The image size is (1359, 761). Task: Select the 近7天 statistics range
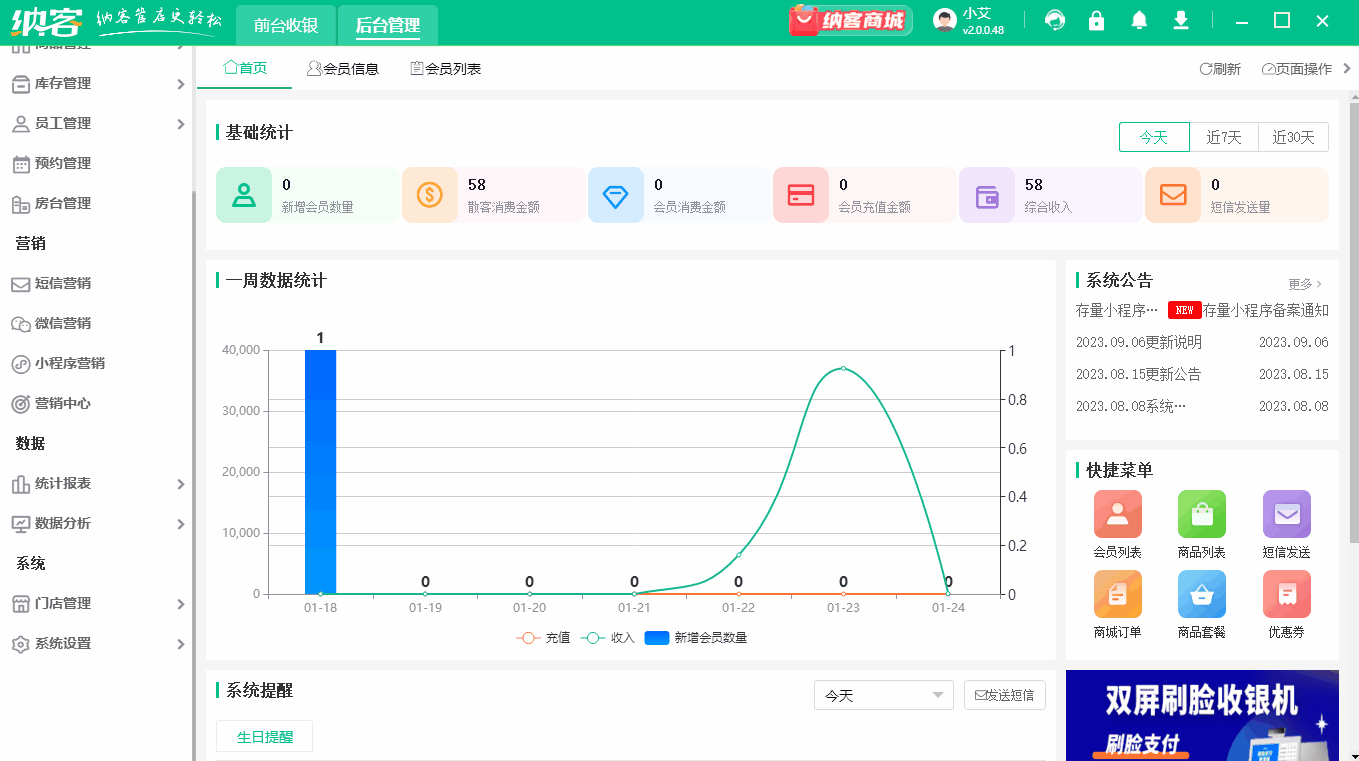coord(1224,137)
